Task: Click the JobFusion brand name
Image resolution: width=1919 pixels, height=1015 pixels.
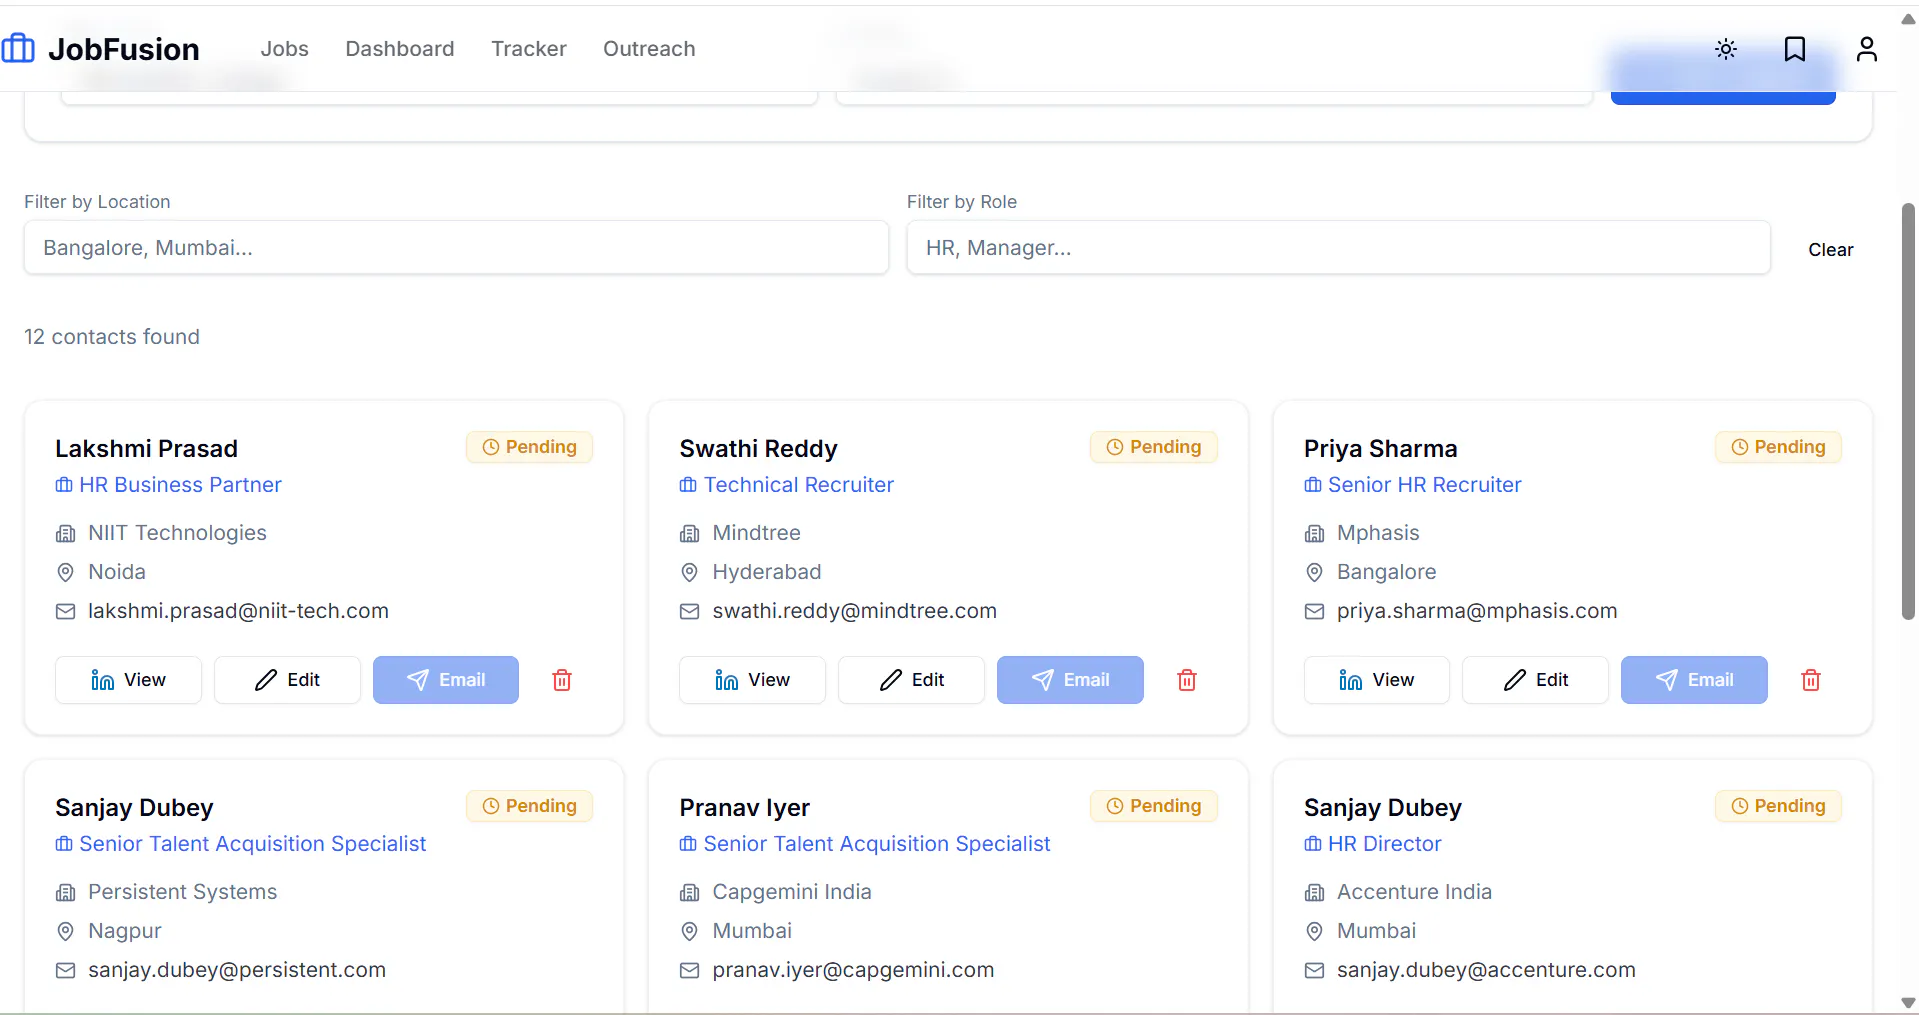Action: point(124,49)
